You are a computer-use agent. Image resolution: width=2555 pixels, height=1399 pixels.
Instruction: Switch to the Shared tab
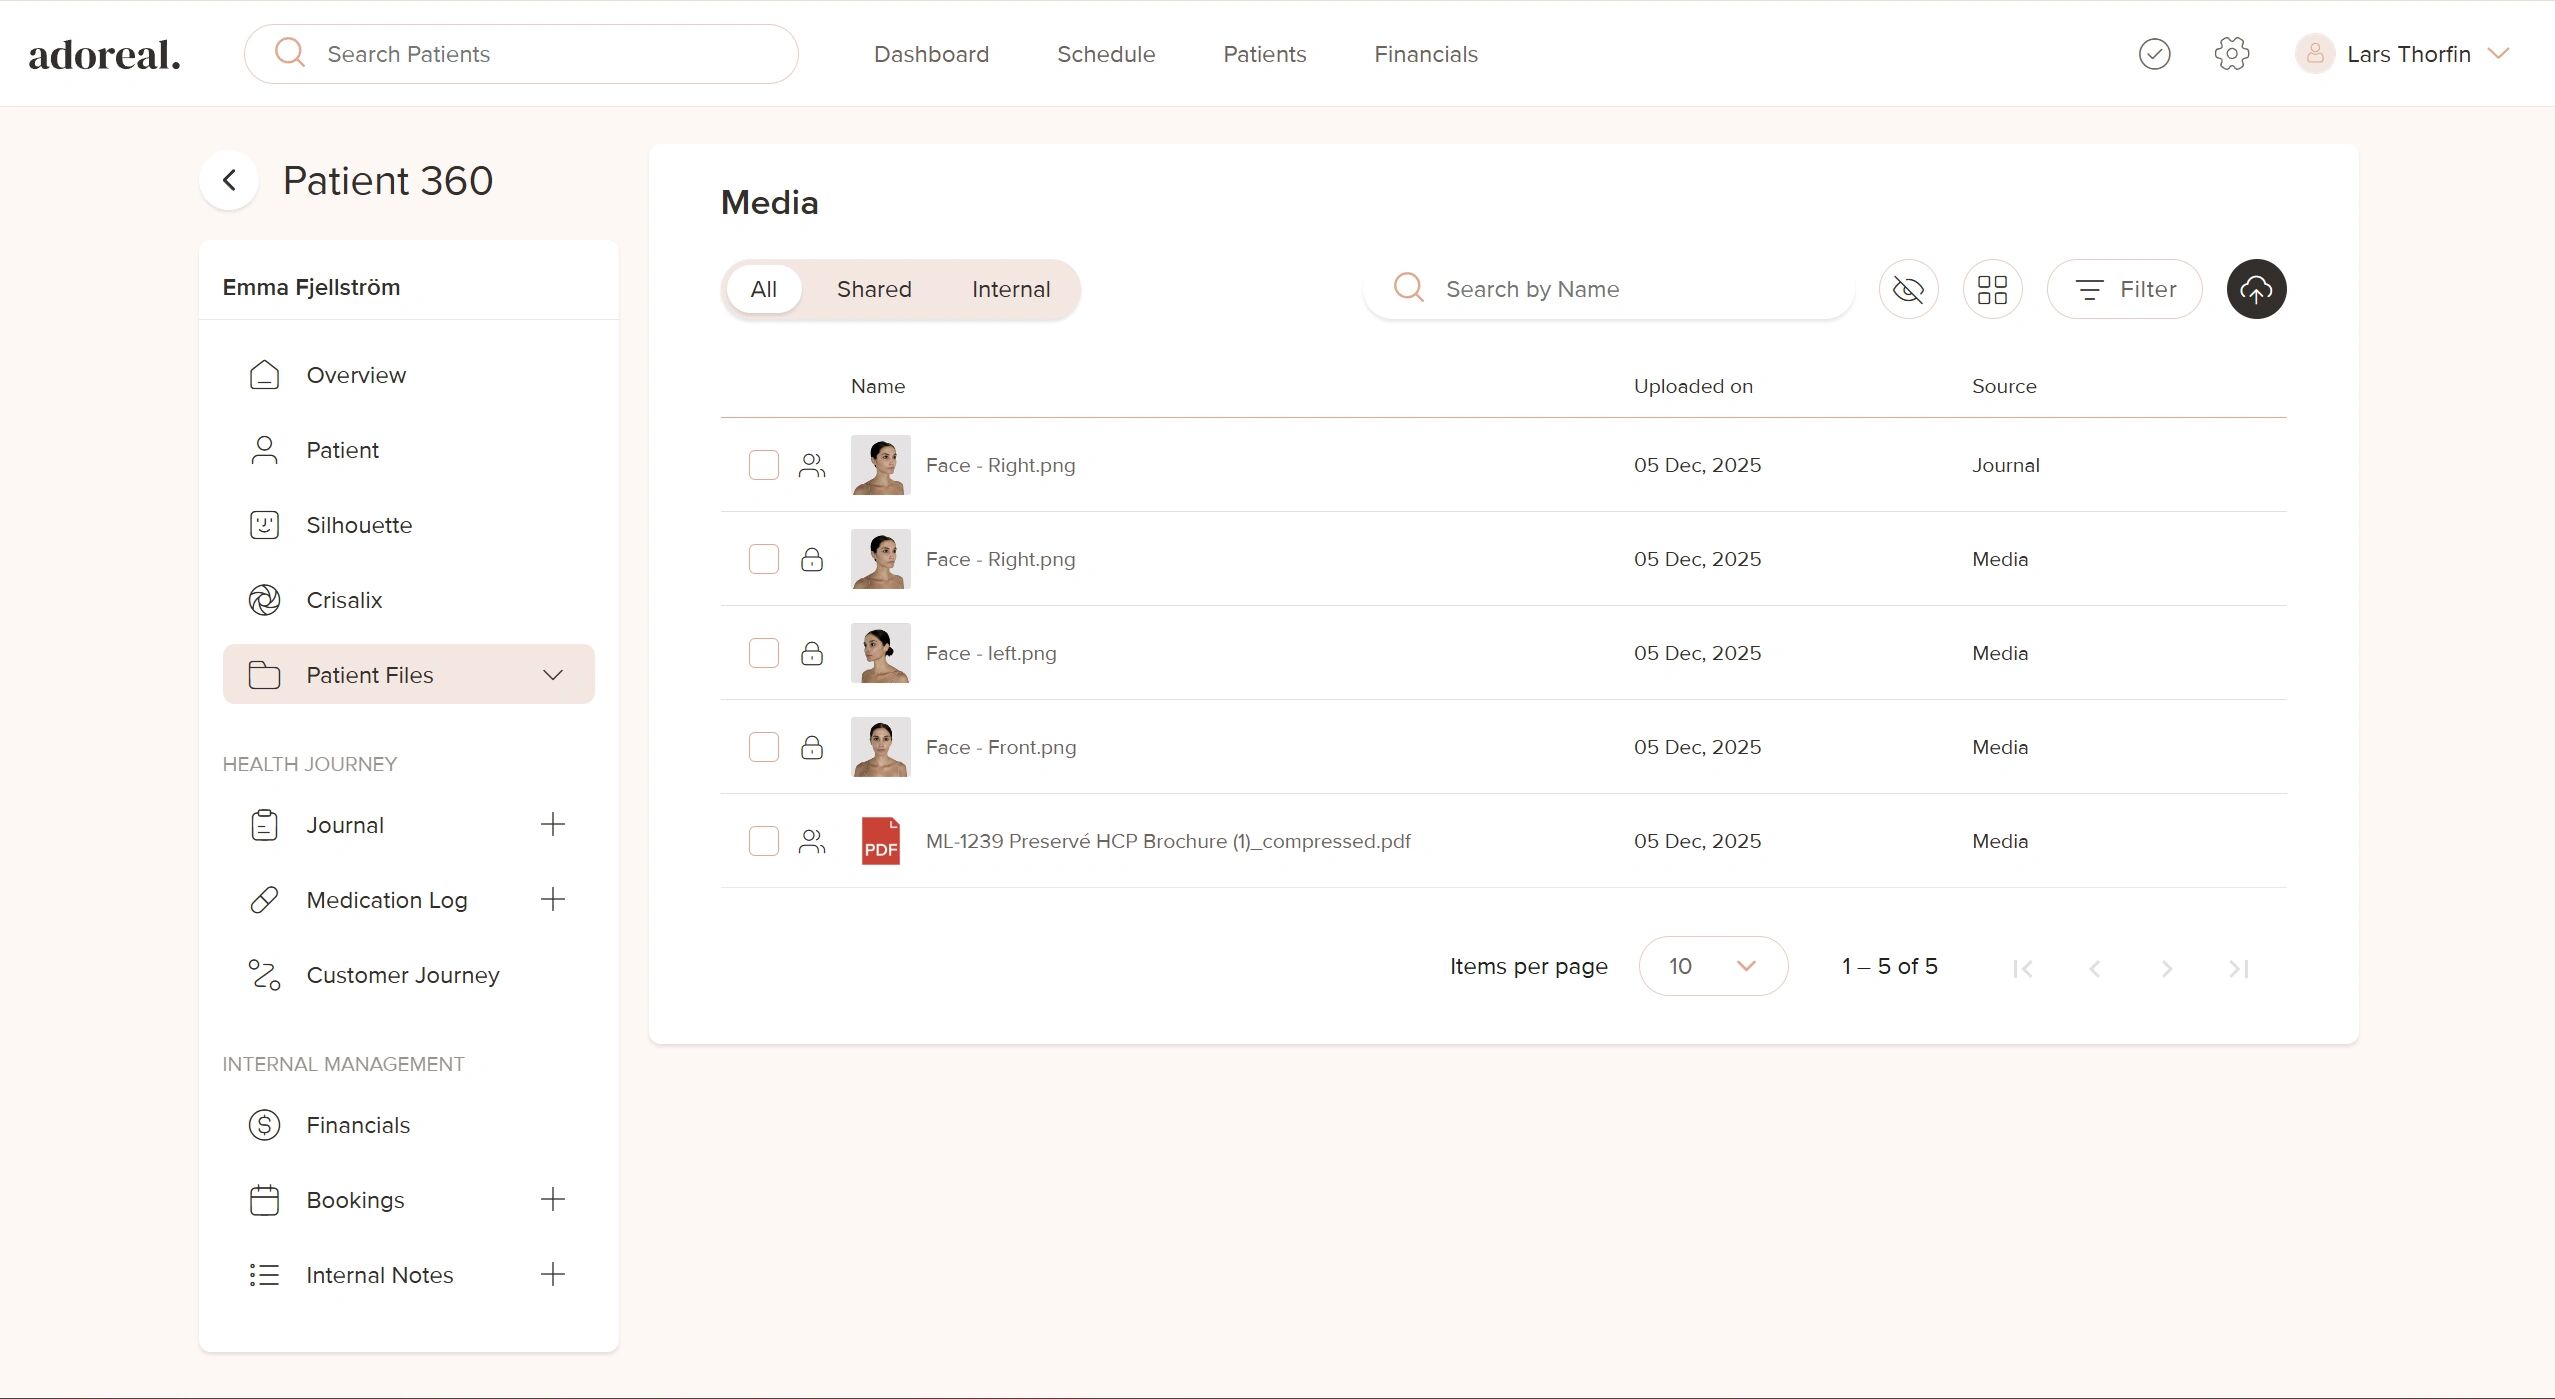tap(873, 289)
